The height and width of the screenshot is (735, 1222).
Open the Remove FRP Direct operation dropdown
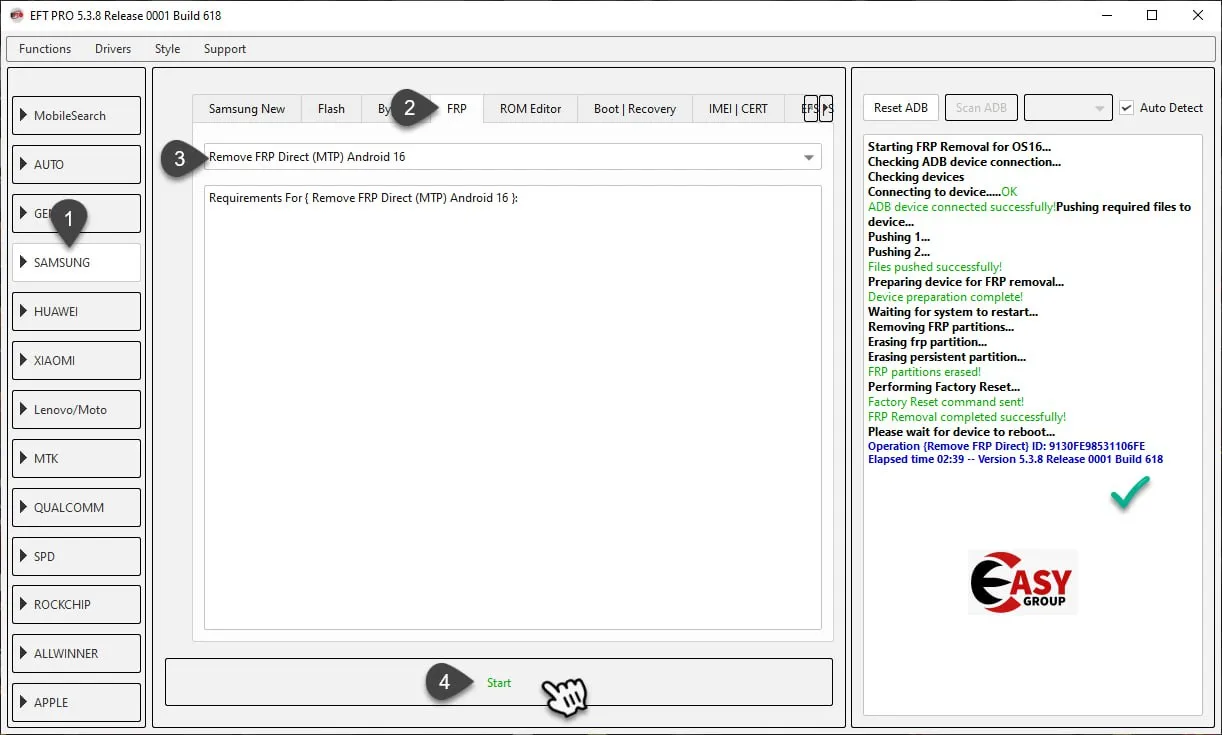pyautogui.click(x=808, y=157)
